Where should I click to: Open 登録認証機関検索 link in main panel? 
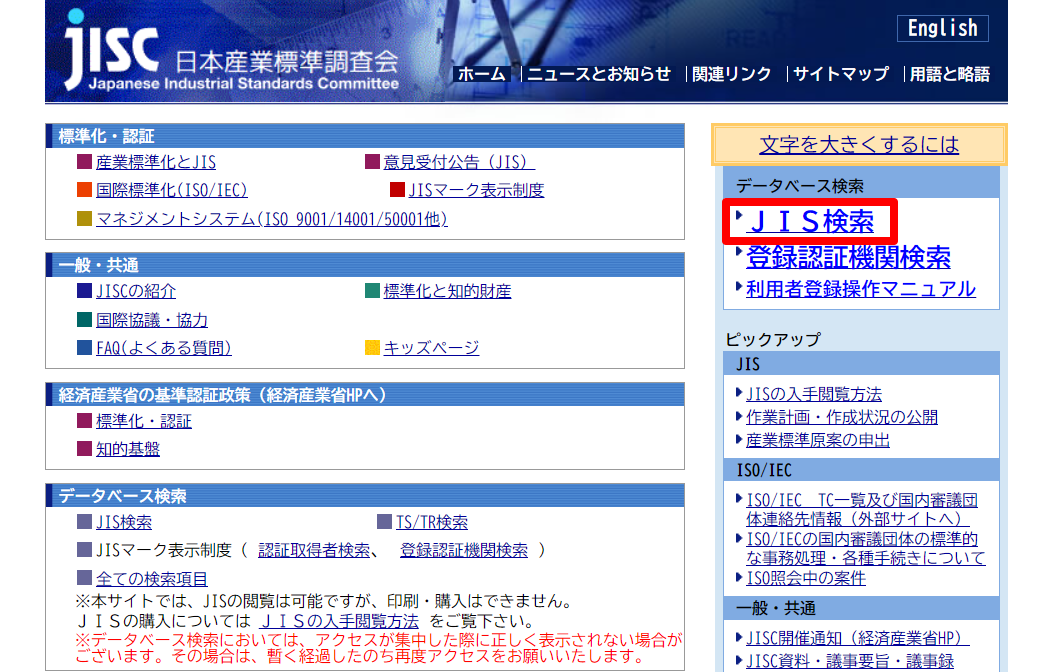point(464,550)
